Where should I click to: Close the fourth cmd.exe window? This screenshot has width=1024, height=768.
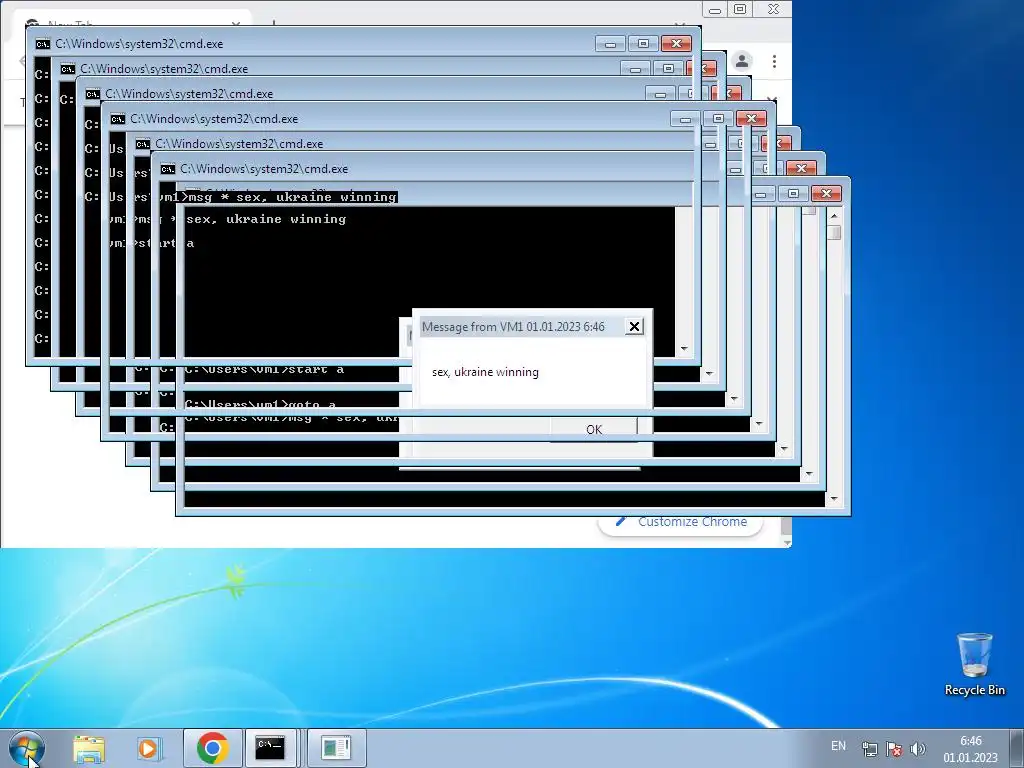[751, 118]
